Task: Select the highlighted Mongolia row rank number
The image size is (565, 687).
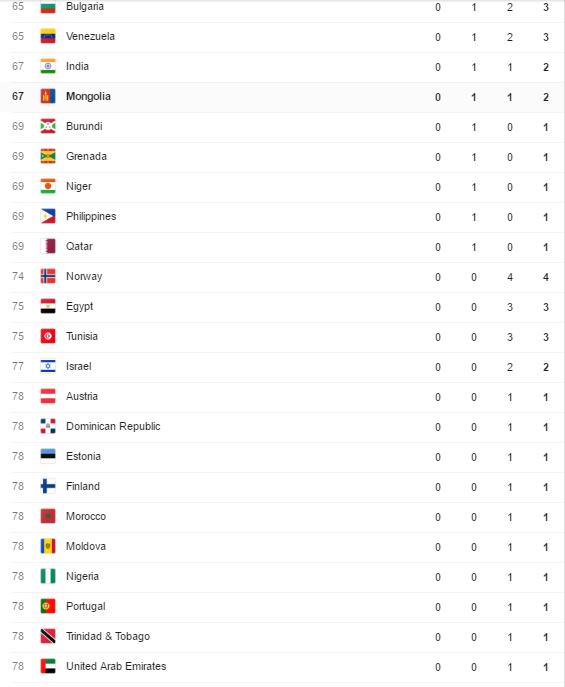Action: click(18, 96)
